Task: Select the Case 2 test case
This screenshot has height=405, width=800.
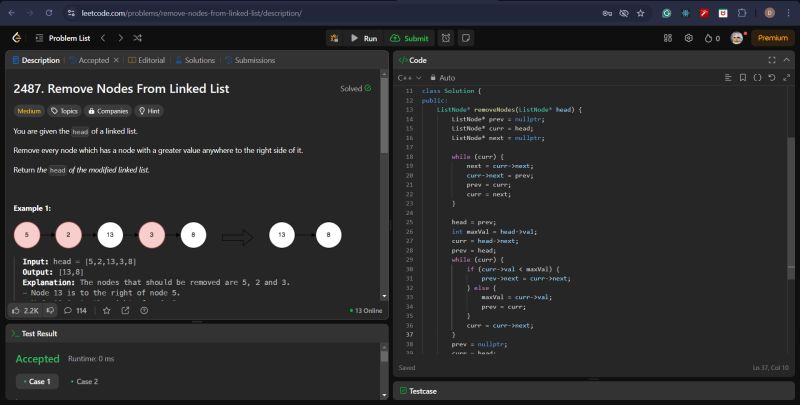Action: (x=86, y=381)
